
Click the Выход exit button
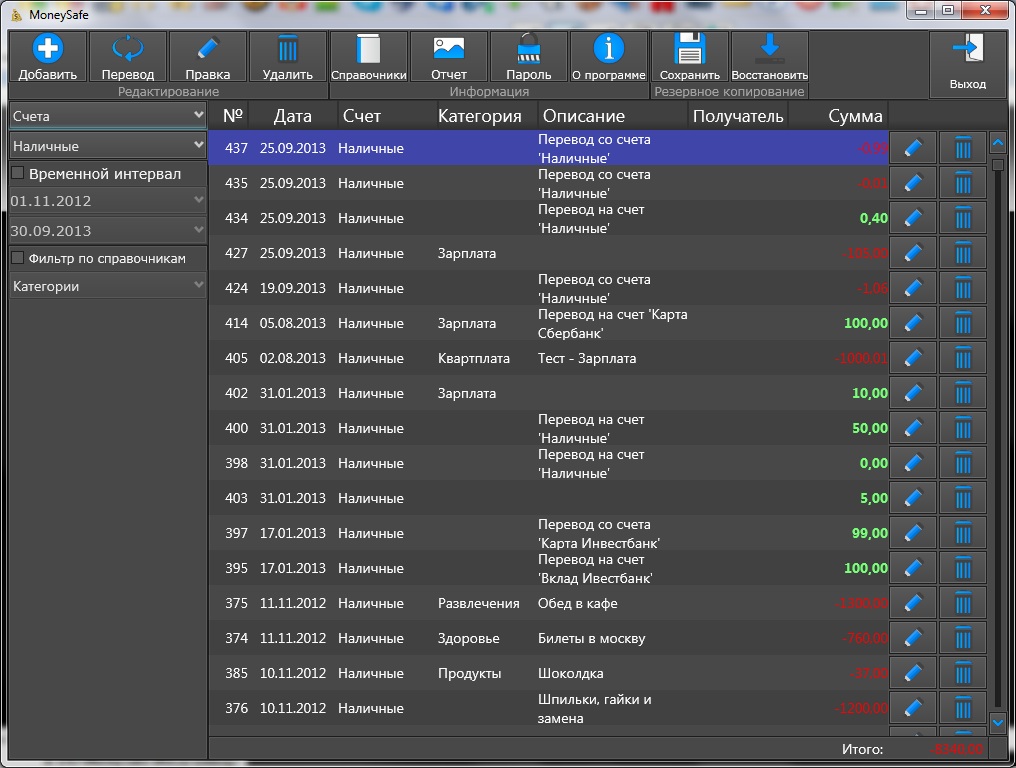[x=968, y=65]
